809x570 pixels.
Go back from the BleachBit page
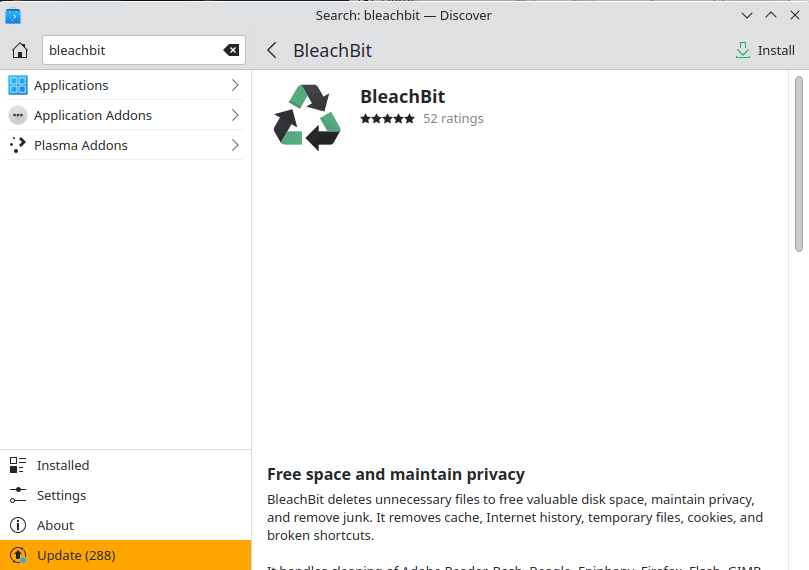(x=272, y=51)
